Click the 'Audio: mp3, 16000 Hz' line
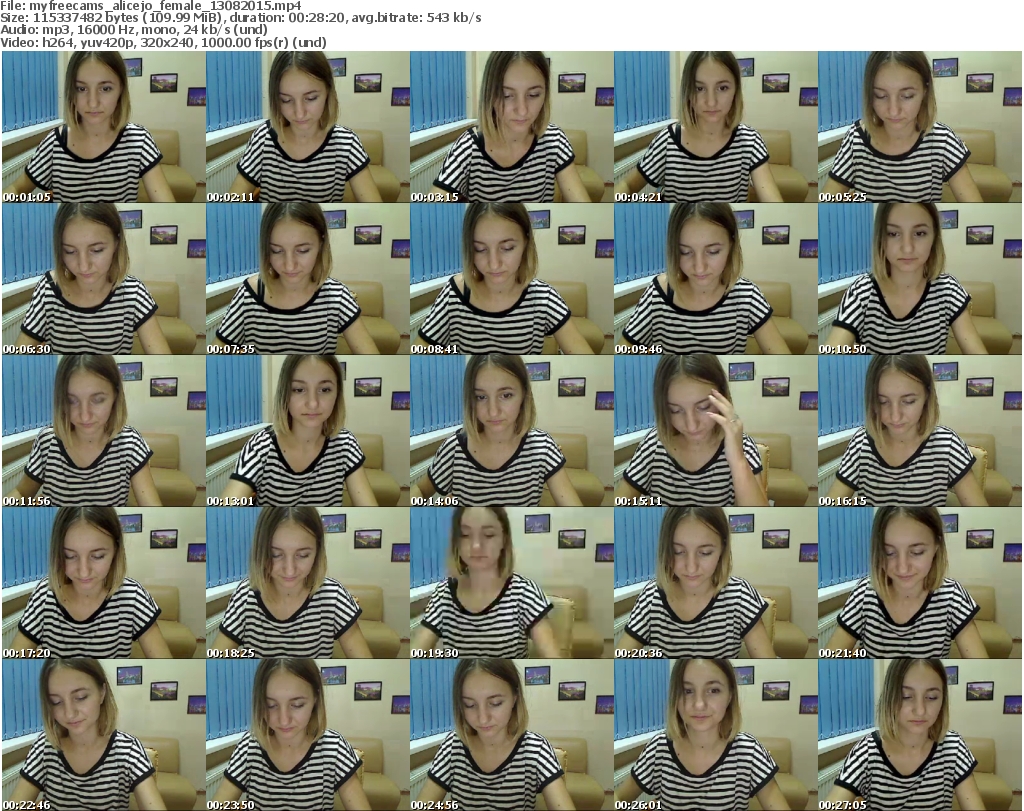 (x=134, y=30)
